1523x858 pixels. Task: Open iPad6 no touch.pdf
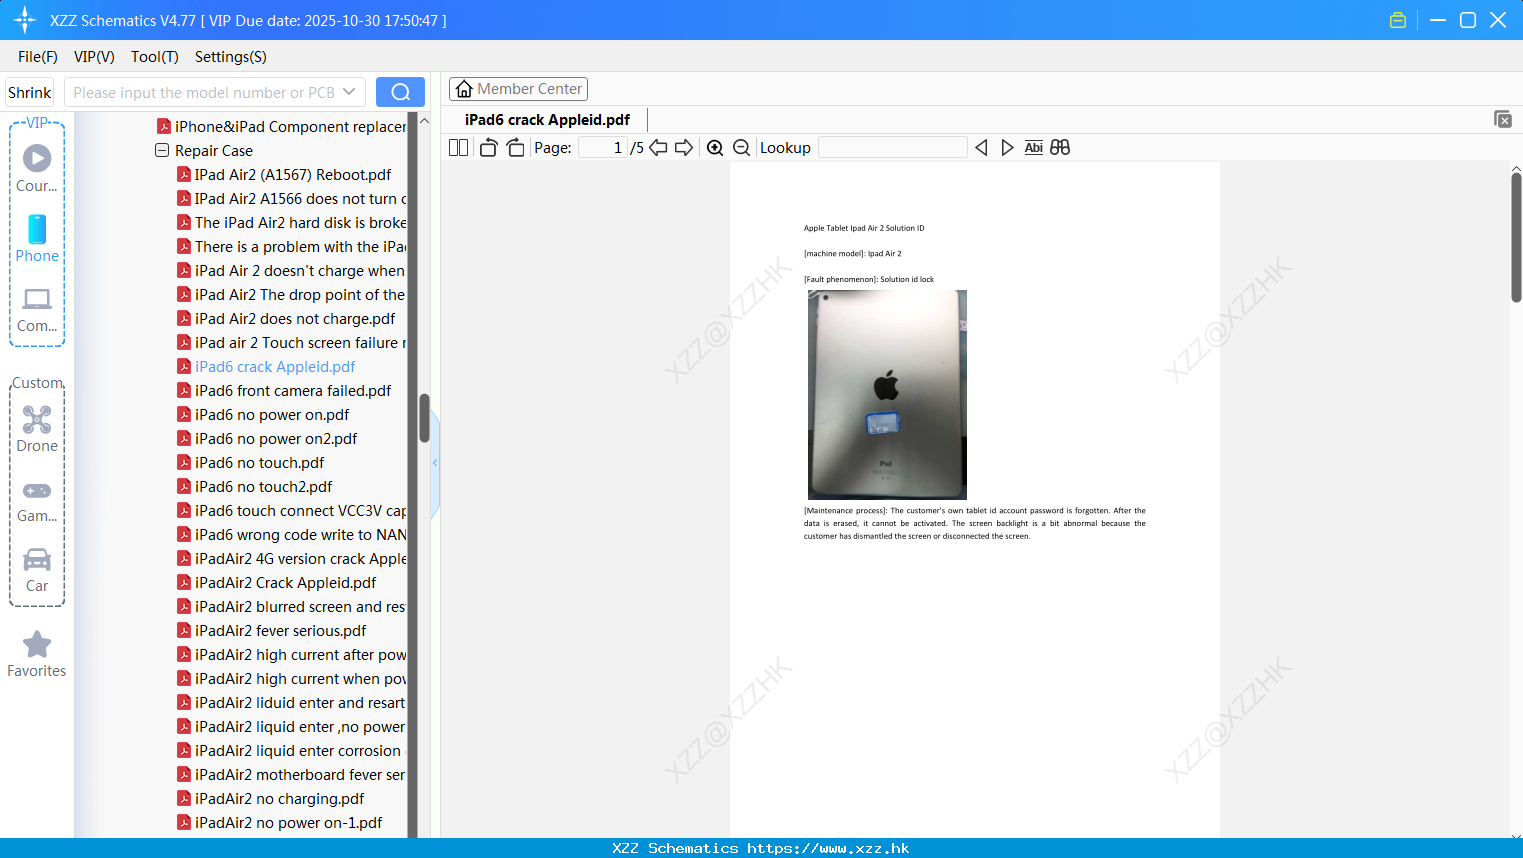251,463
